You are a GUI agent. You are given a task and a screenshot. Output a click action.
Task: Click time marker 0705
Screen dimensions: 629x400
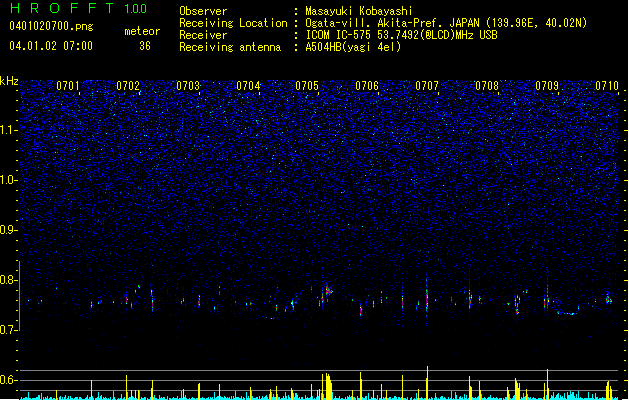307,86
